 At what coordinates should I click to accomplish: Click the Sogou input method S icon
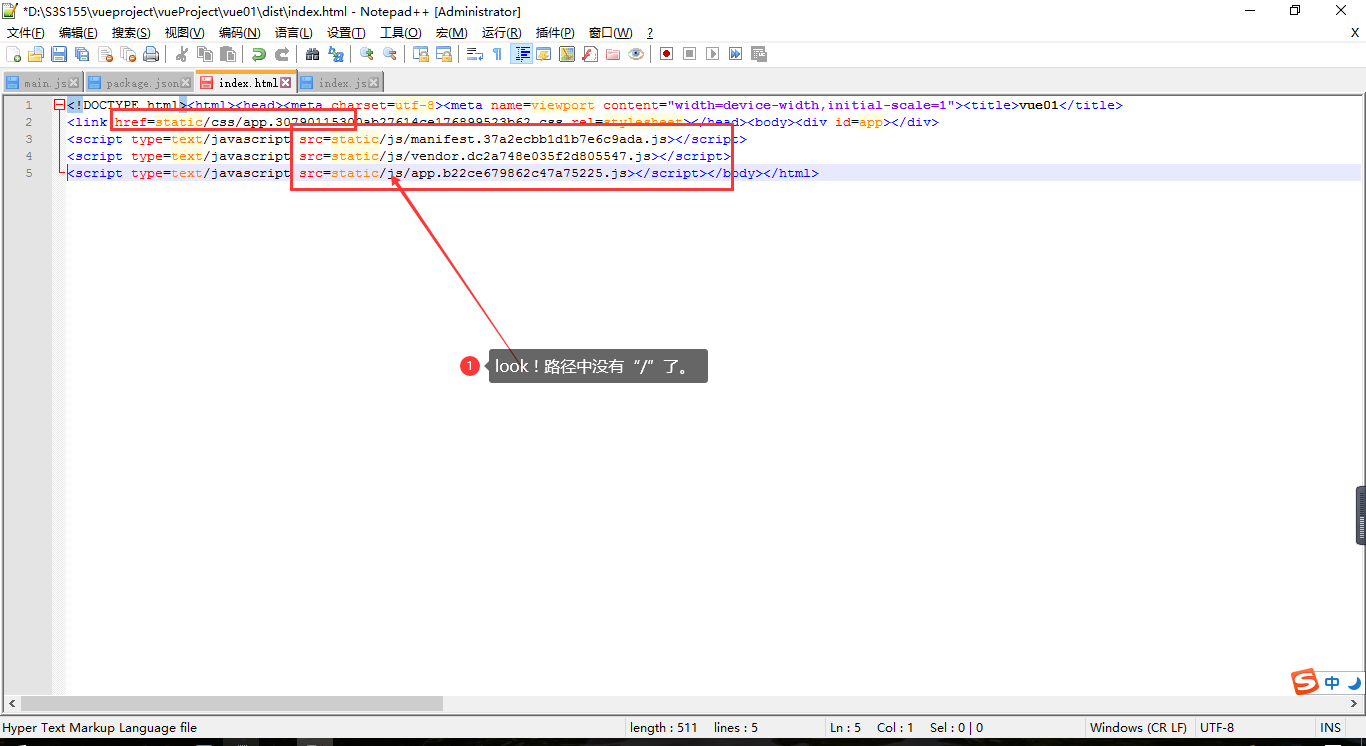click(1305, 682)
